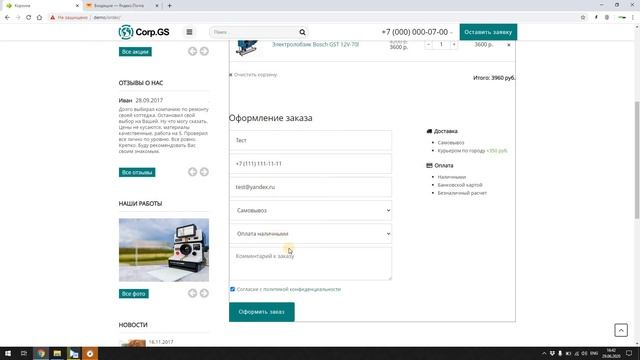Click the Банковской картой list item

[x=460, y=185]
